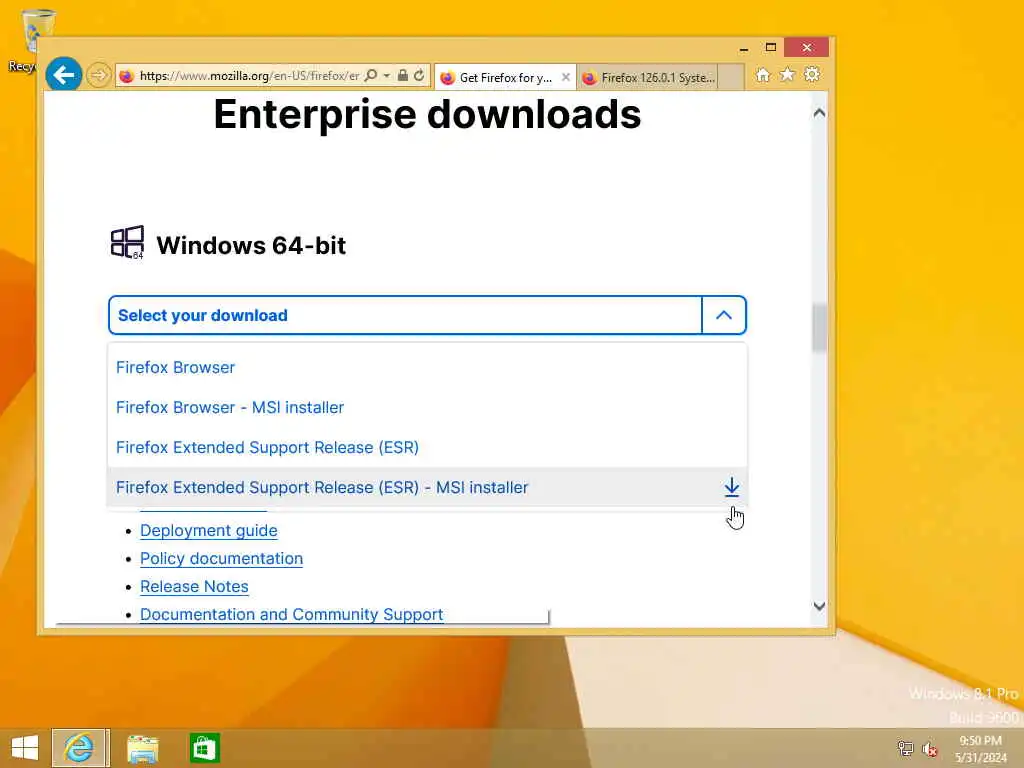Viewport: 1024px width, 768px height.
Task: Click the security lock icon
Action: pyautogui.click(x=403, y=76)
